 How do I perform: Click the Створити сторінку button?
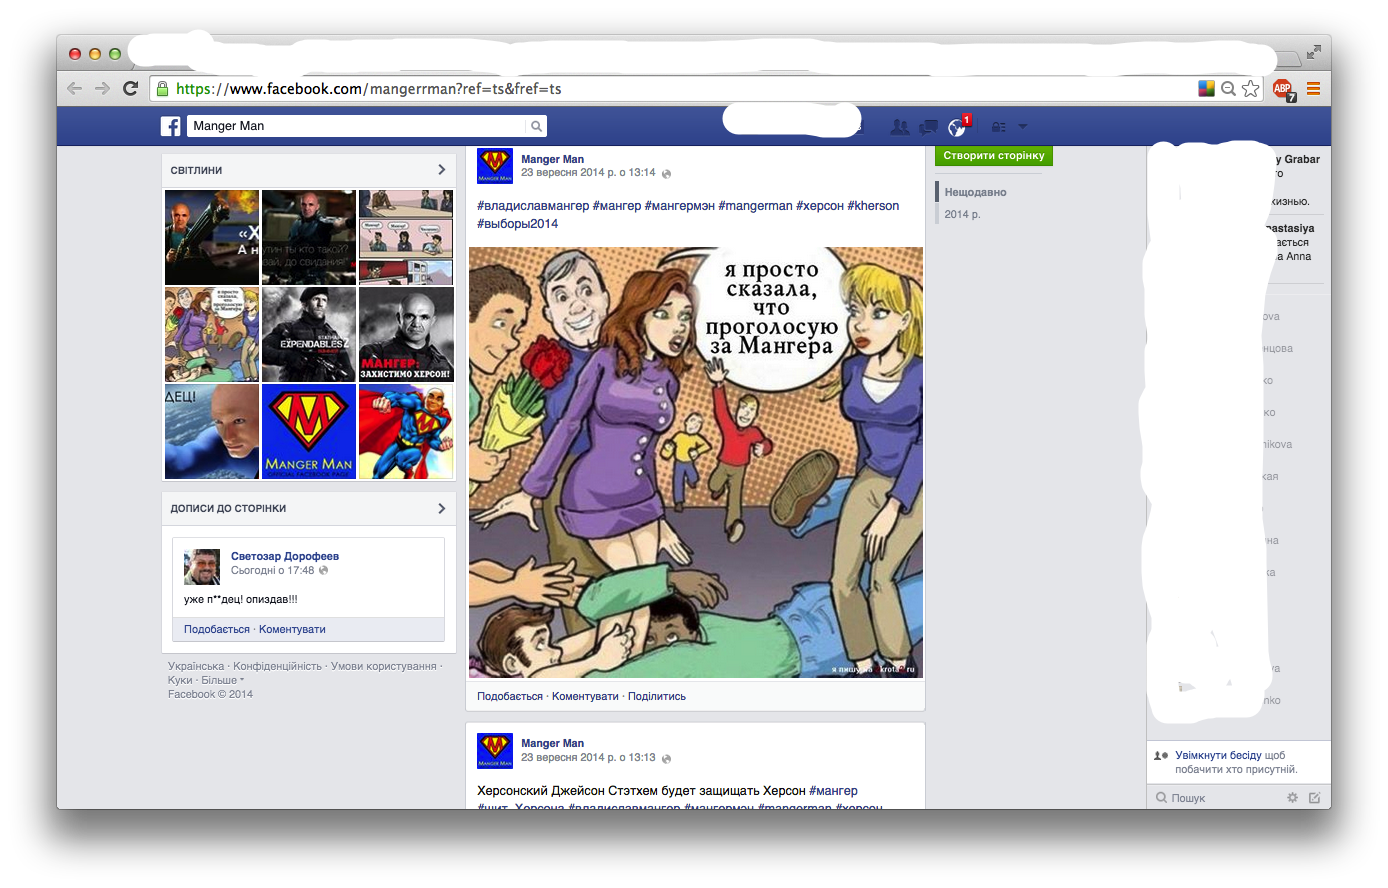994,156
